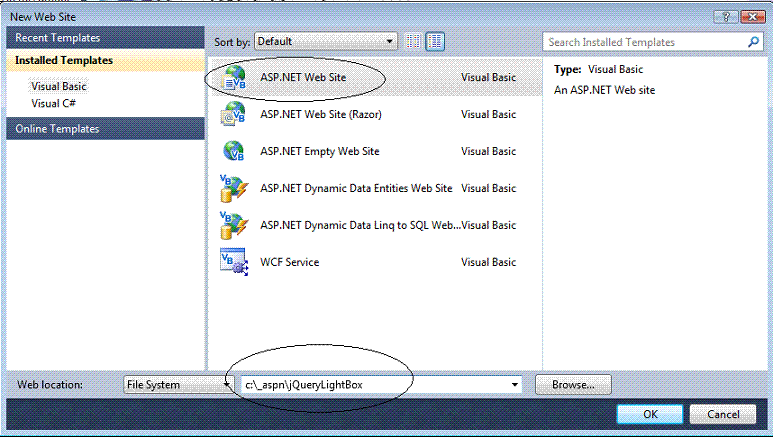Select ASP.NET Dynamic Data Entities Web Site
Screen dimensions: 773x438
[x=356, y=188]
